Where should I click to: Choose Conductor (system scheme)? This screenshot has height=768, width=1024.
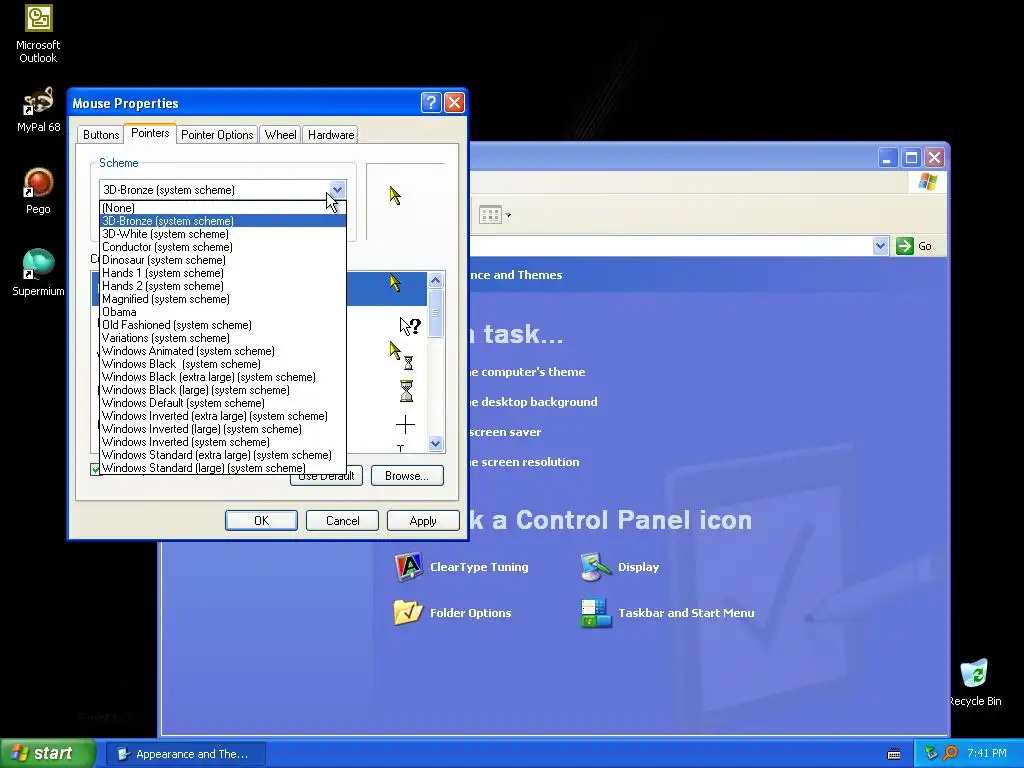click(x=223, y=247)
